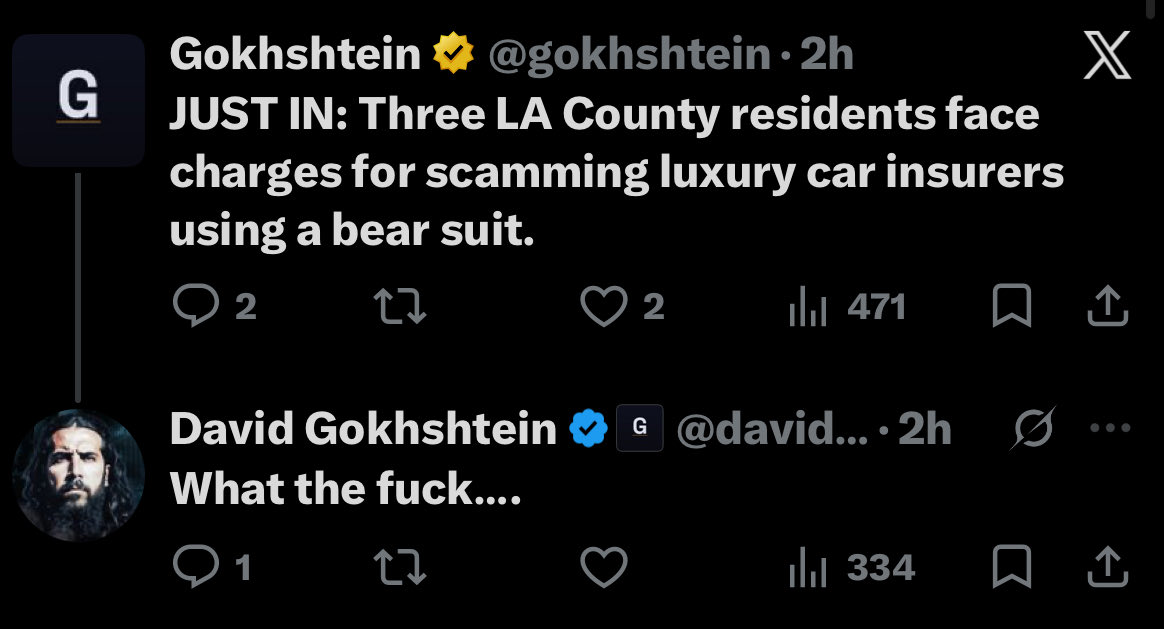The image size is (1164, 629).
Task: Share David Gokhshtein's reply
Action: (1108, 568)
